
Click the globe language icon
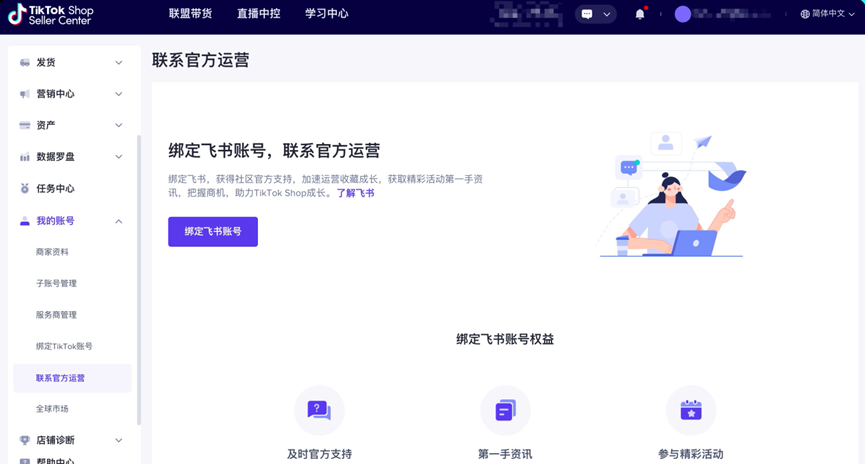(x=805, y=14)
